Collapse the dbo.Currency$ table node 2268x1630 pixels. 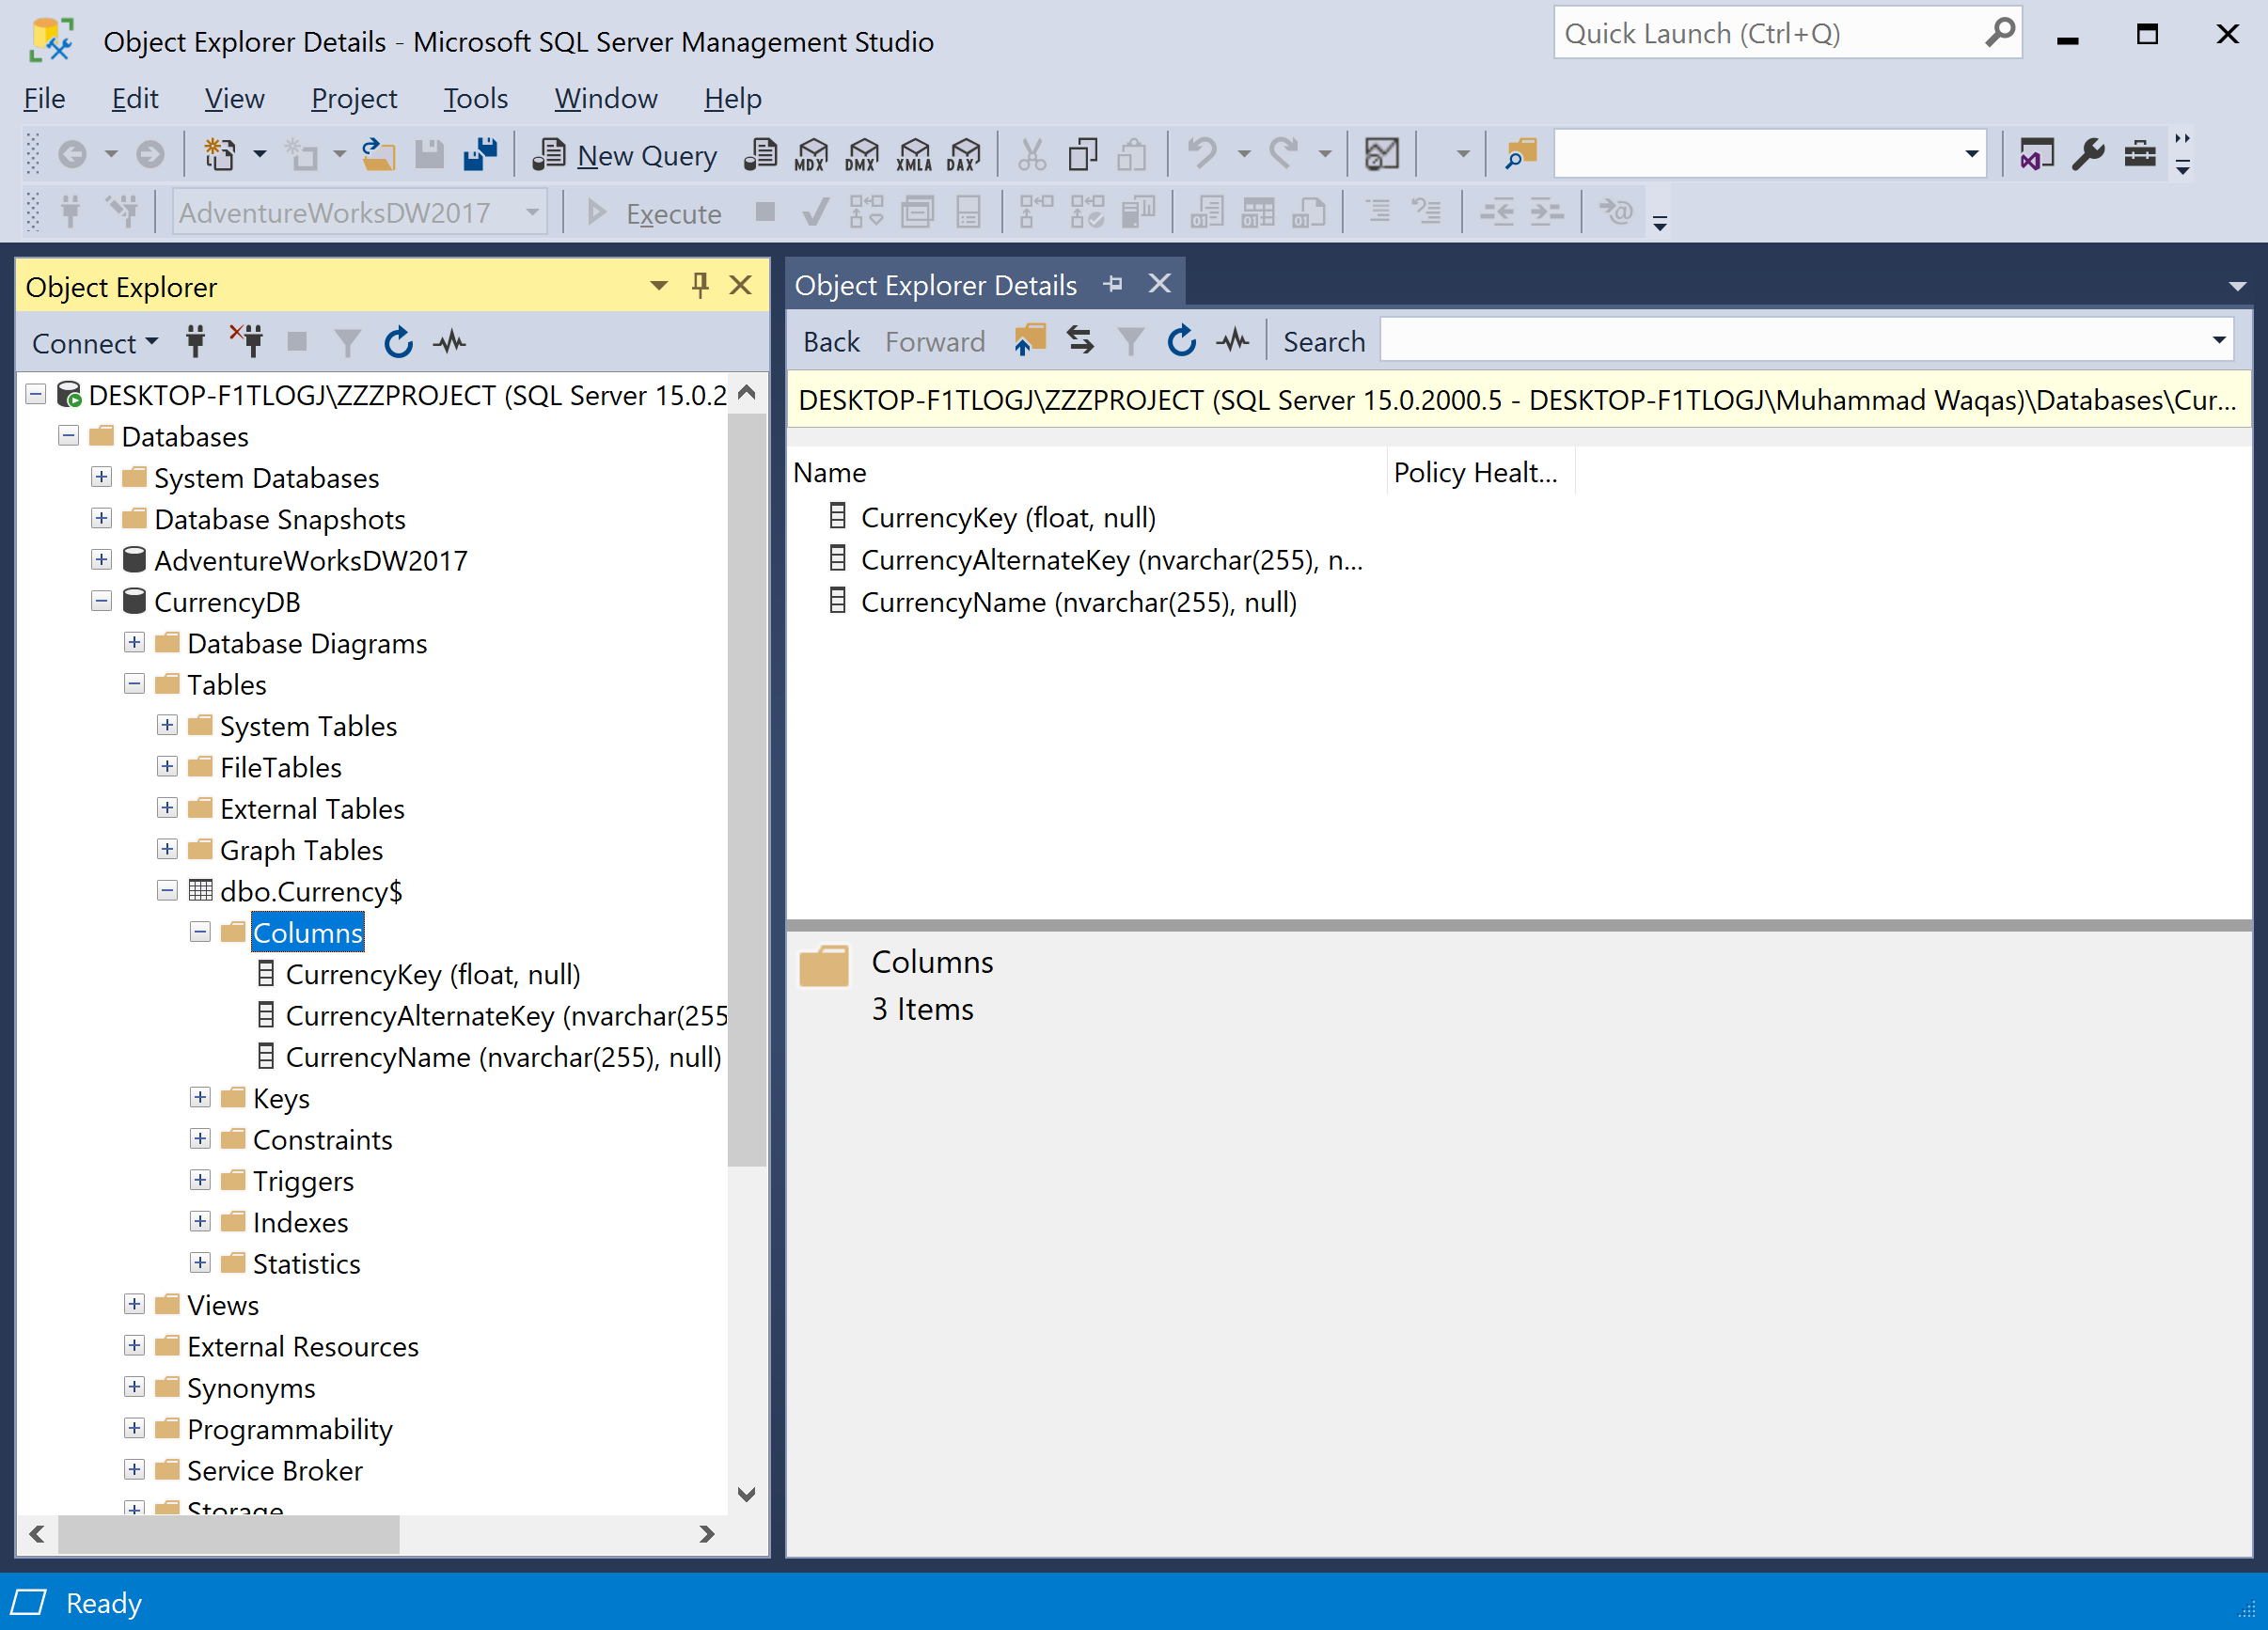[x=167, y=891]
